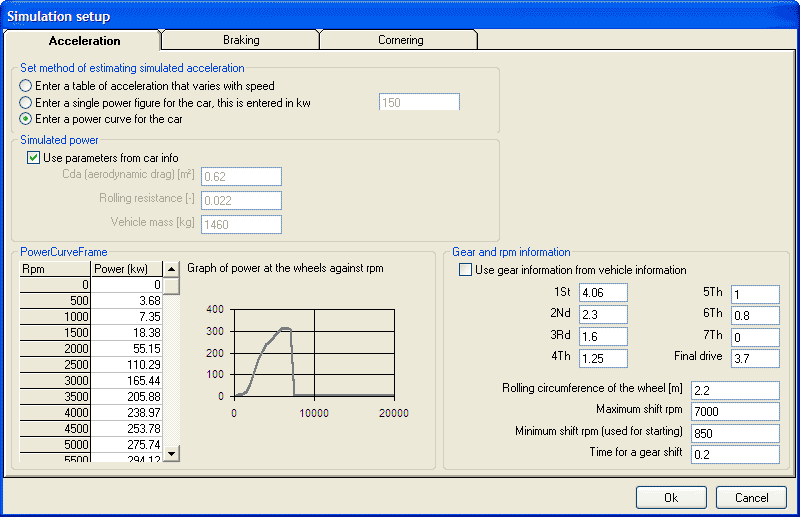Select the power cell for 3000 rpm
Viewport: 800px width, 517px height.
tap(127, 381)
